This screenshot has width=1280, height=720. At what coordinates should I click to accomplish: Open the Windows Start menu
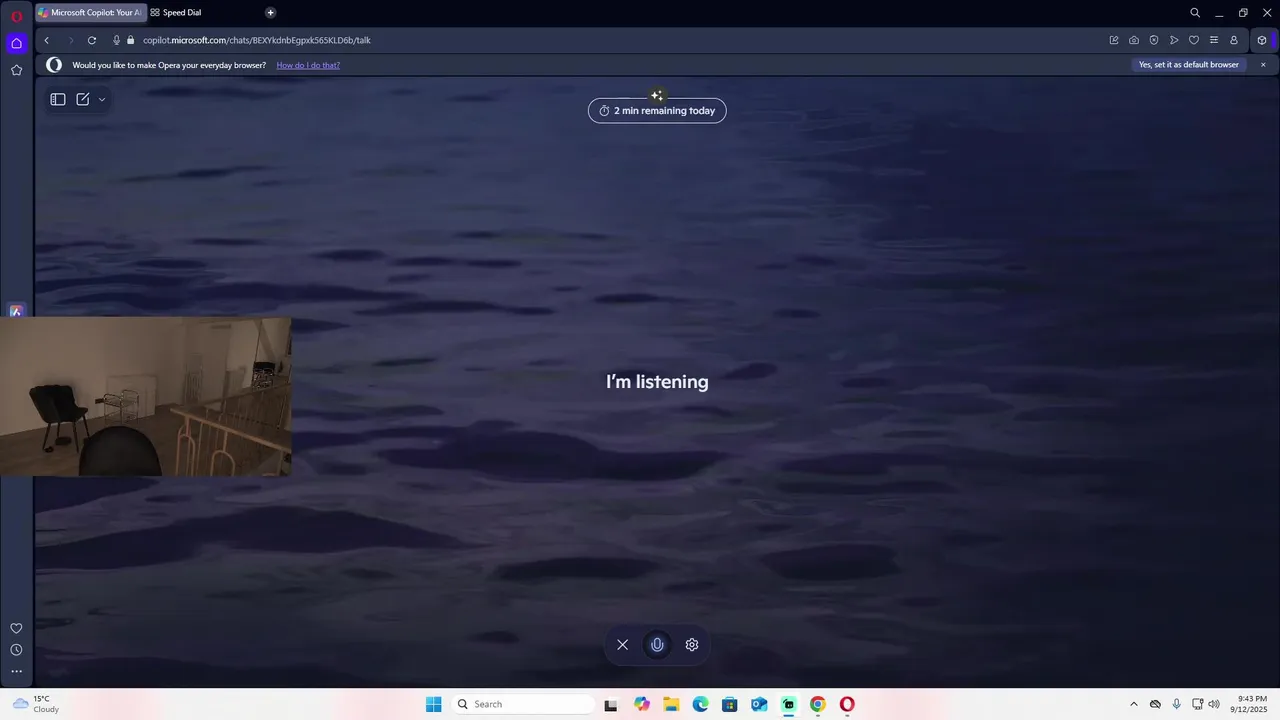433,704
